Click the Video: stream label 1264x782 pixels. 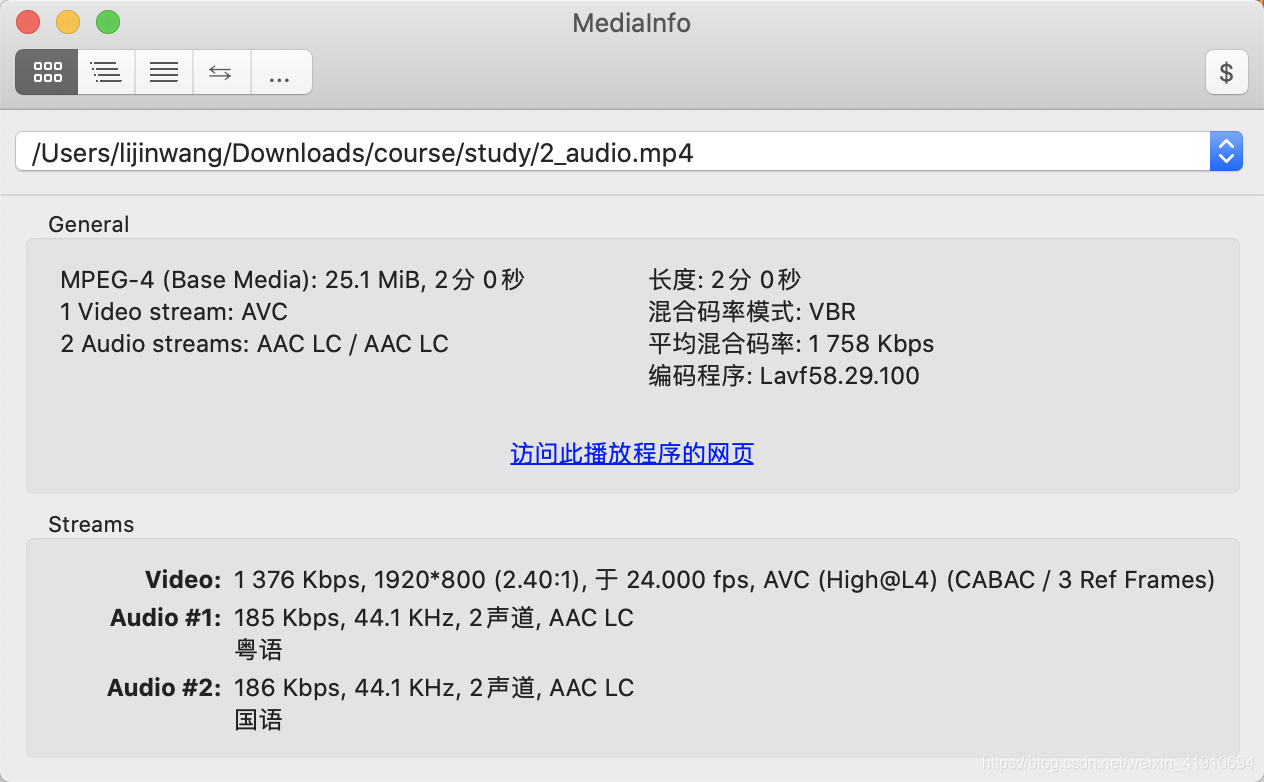[183, 580]
